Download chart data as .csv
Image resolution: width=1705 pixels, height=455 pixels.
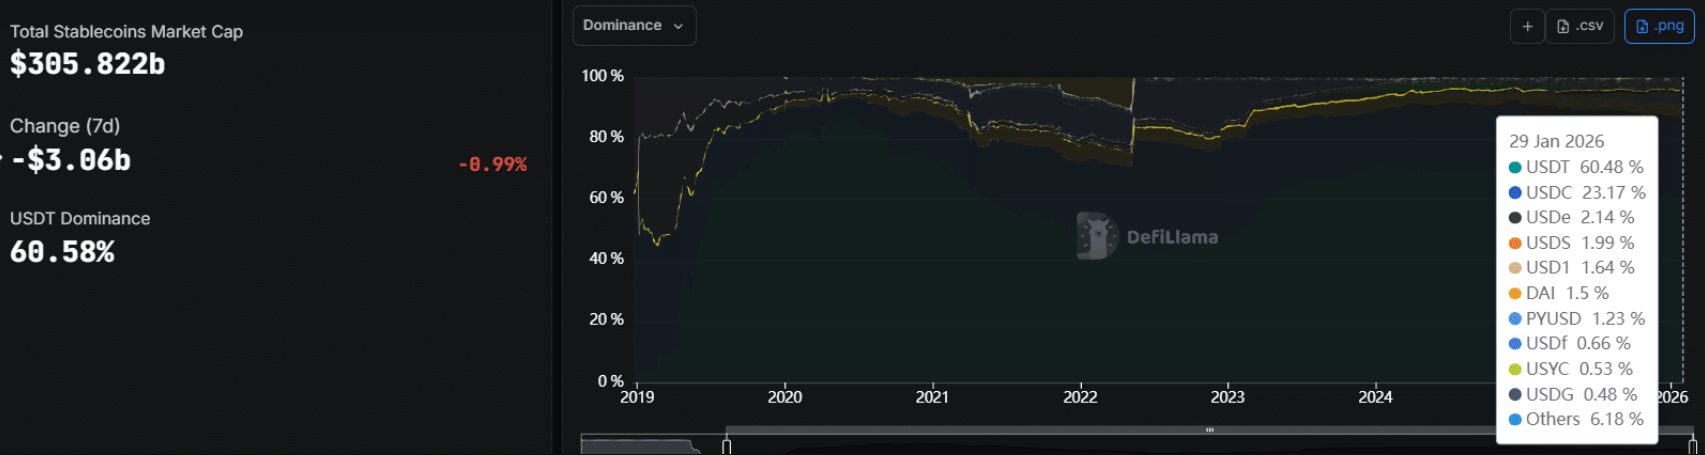click(1580, 27)
